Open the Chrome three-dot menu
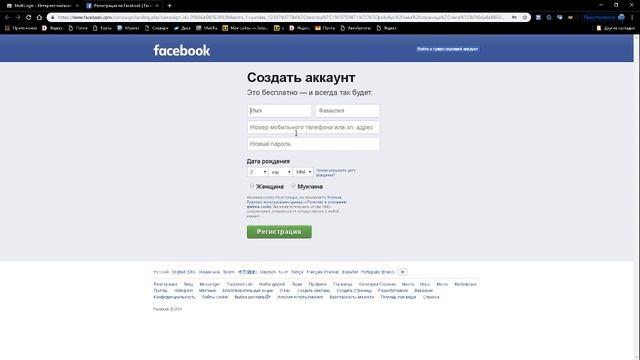 click(633, 18)
